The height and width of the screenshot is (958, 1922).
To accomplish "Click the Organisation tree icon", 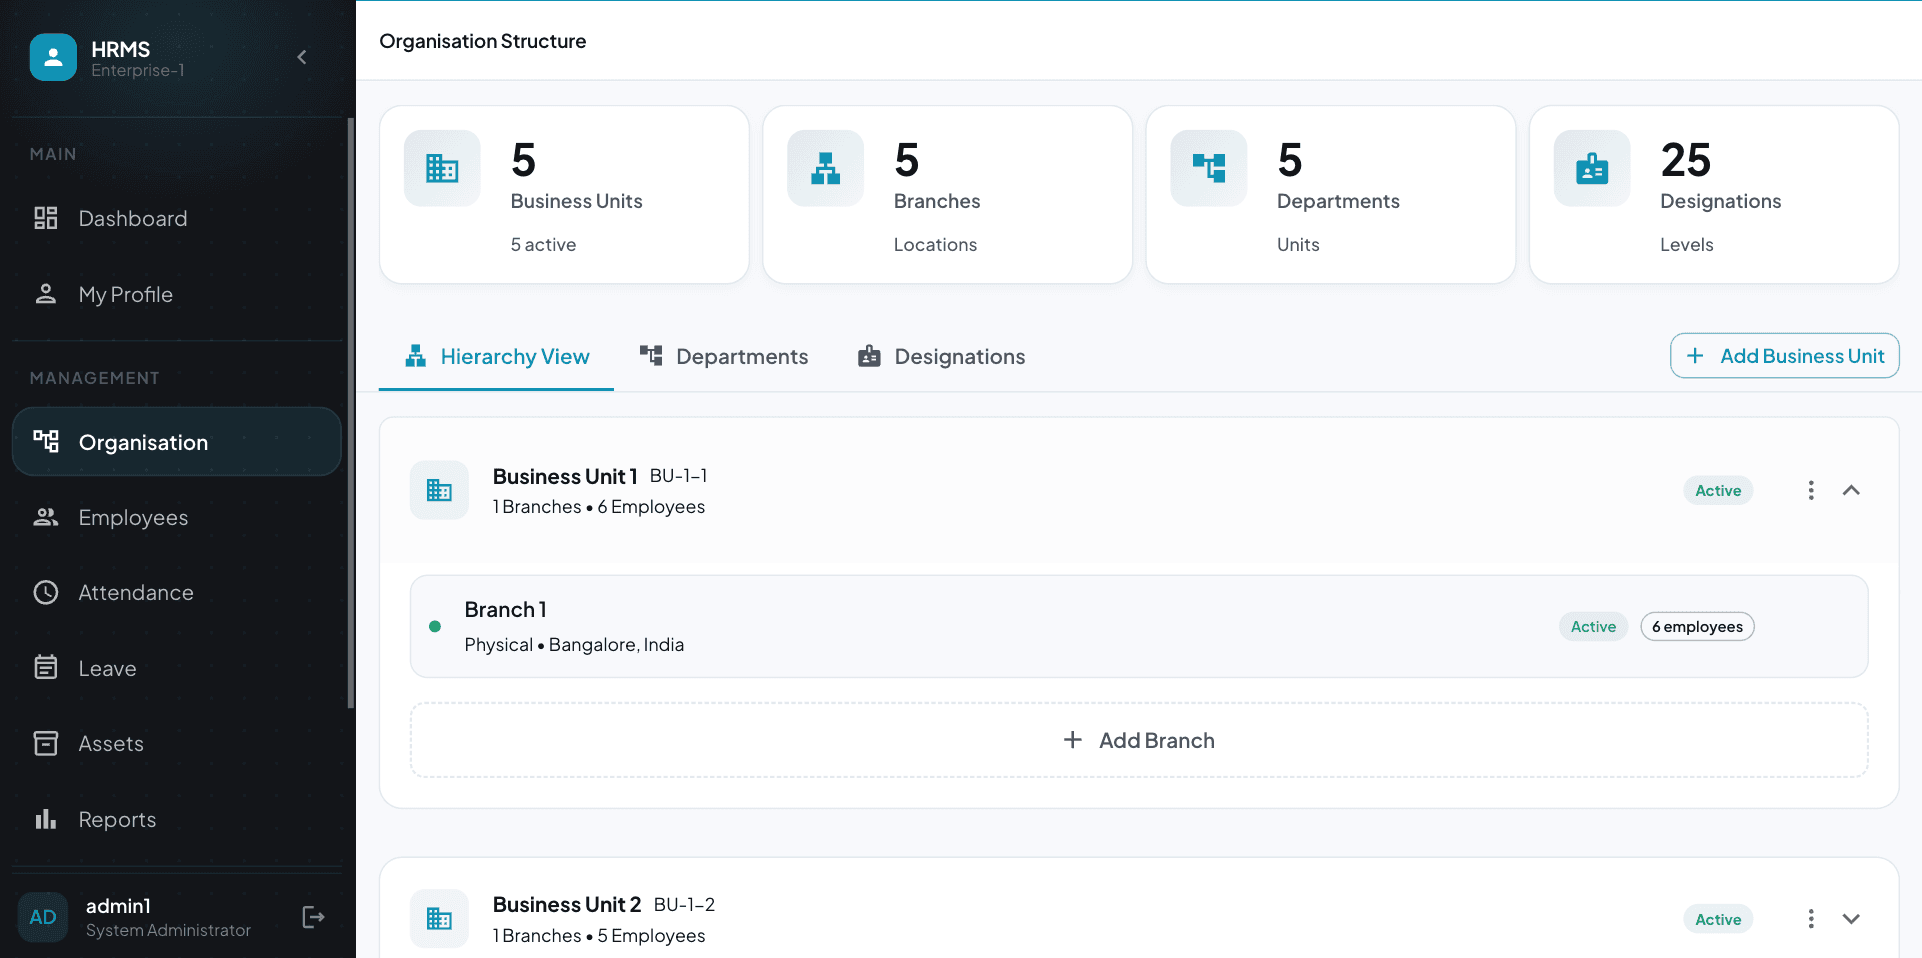I will tap(46, 441).
